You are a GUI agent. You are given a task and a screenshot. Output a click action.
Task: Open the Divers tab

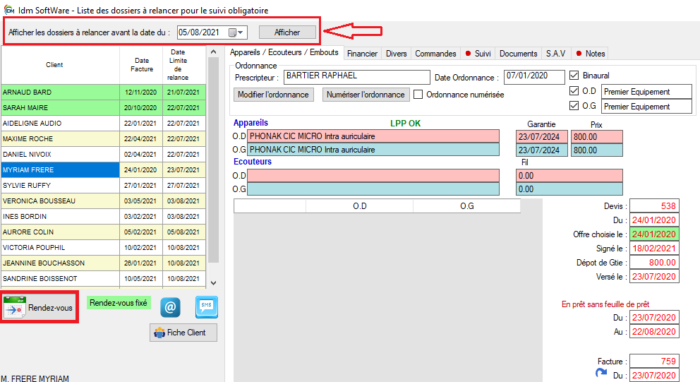click(396, 54)
